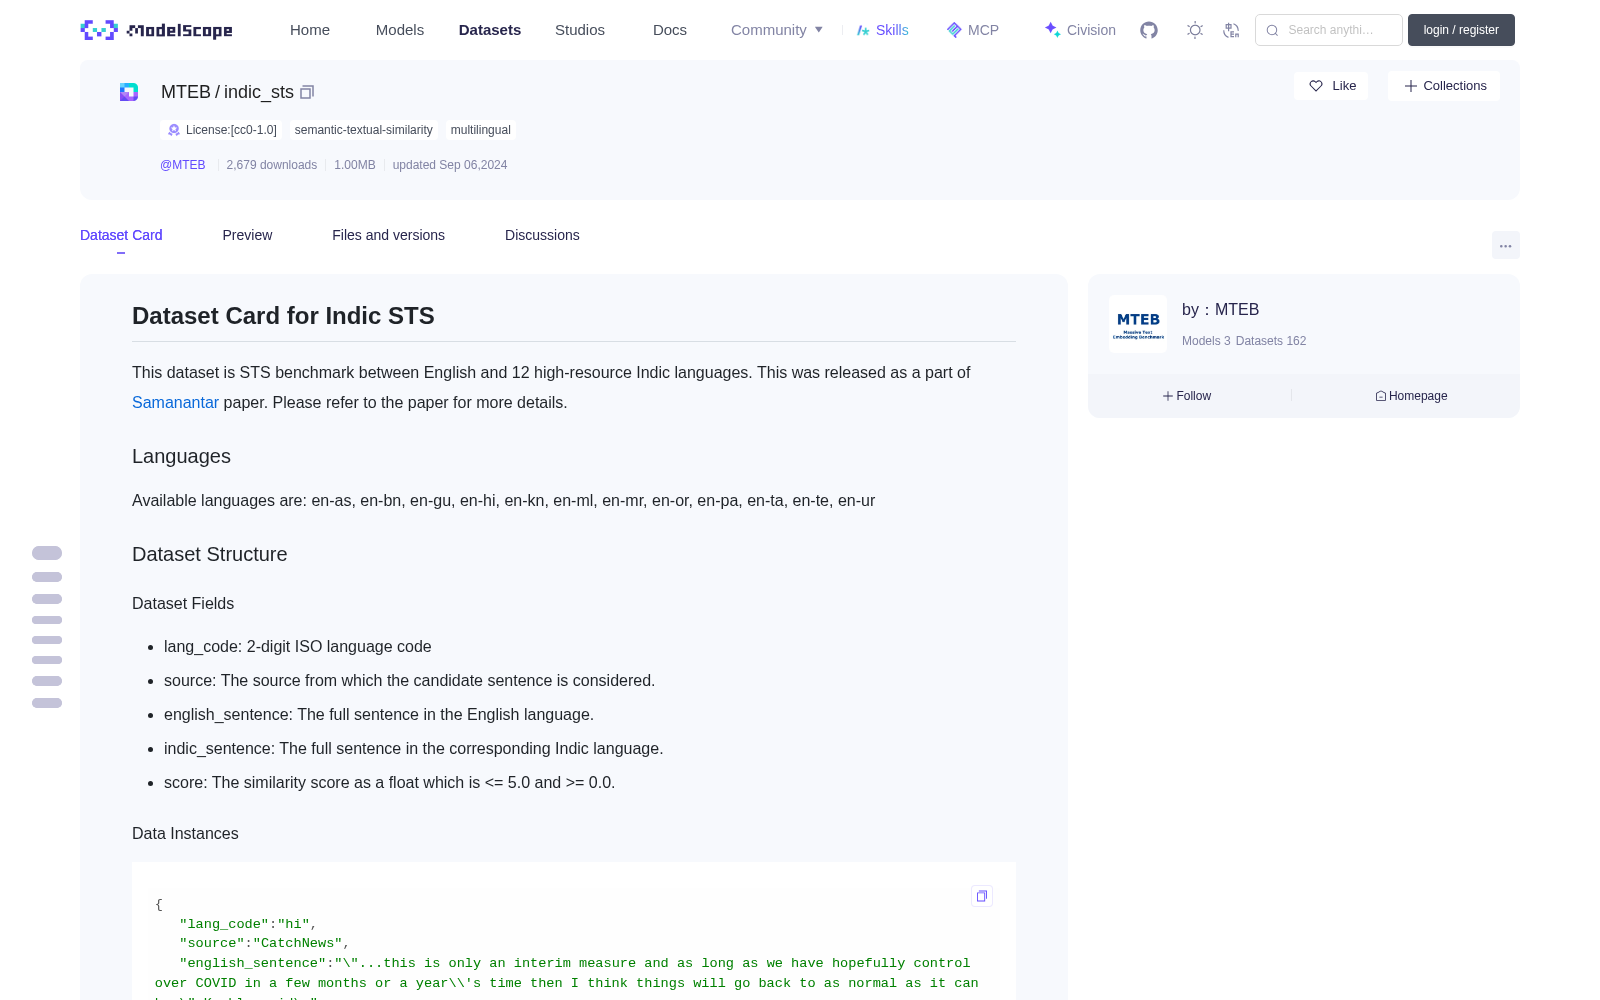This screenshot has width=1600, height=1000.
Task: Click the 'by : MTEB' organization name
Action: point(1220,310)
